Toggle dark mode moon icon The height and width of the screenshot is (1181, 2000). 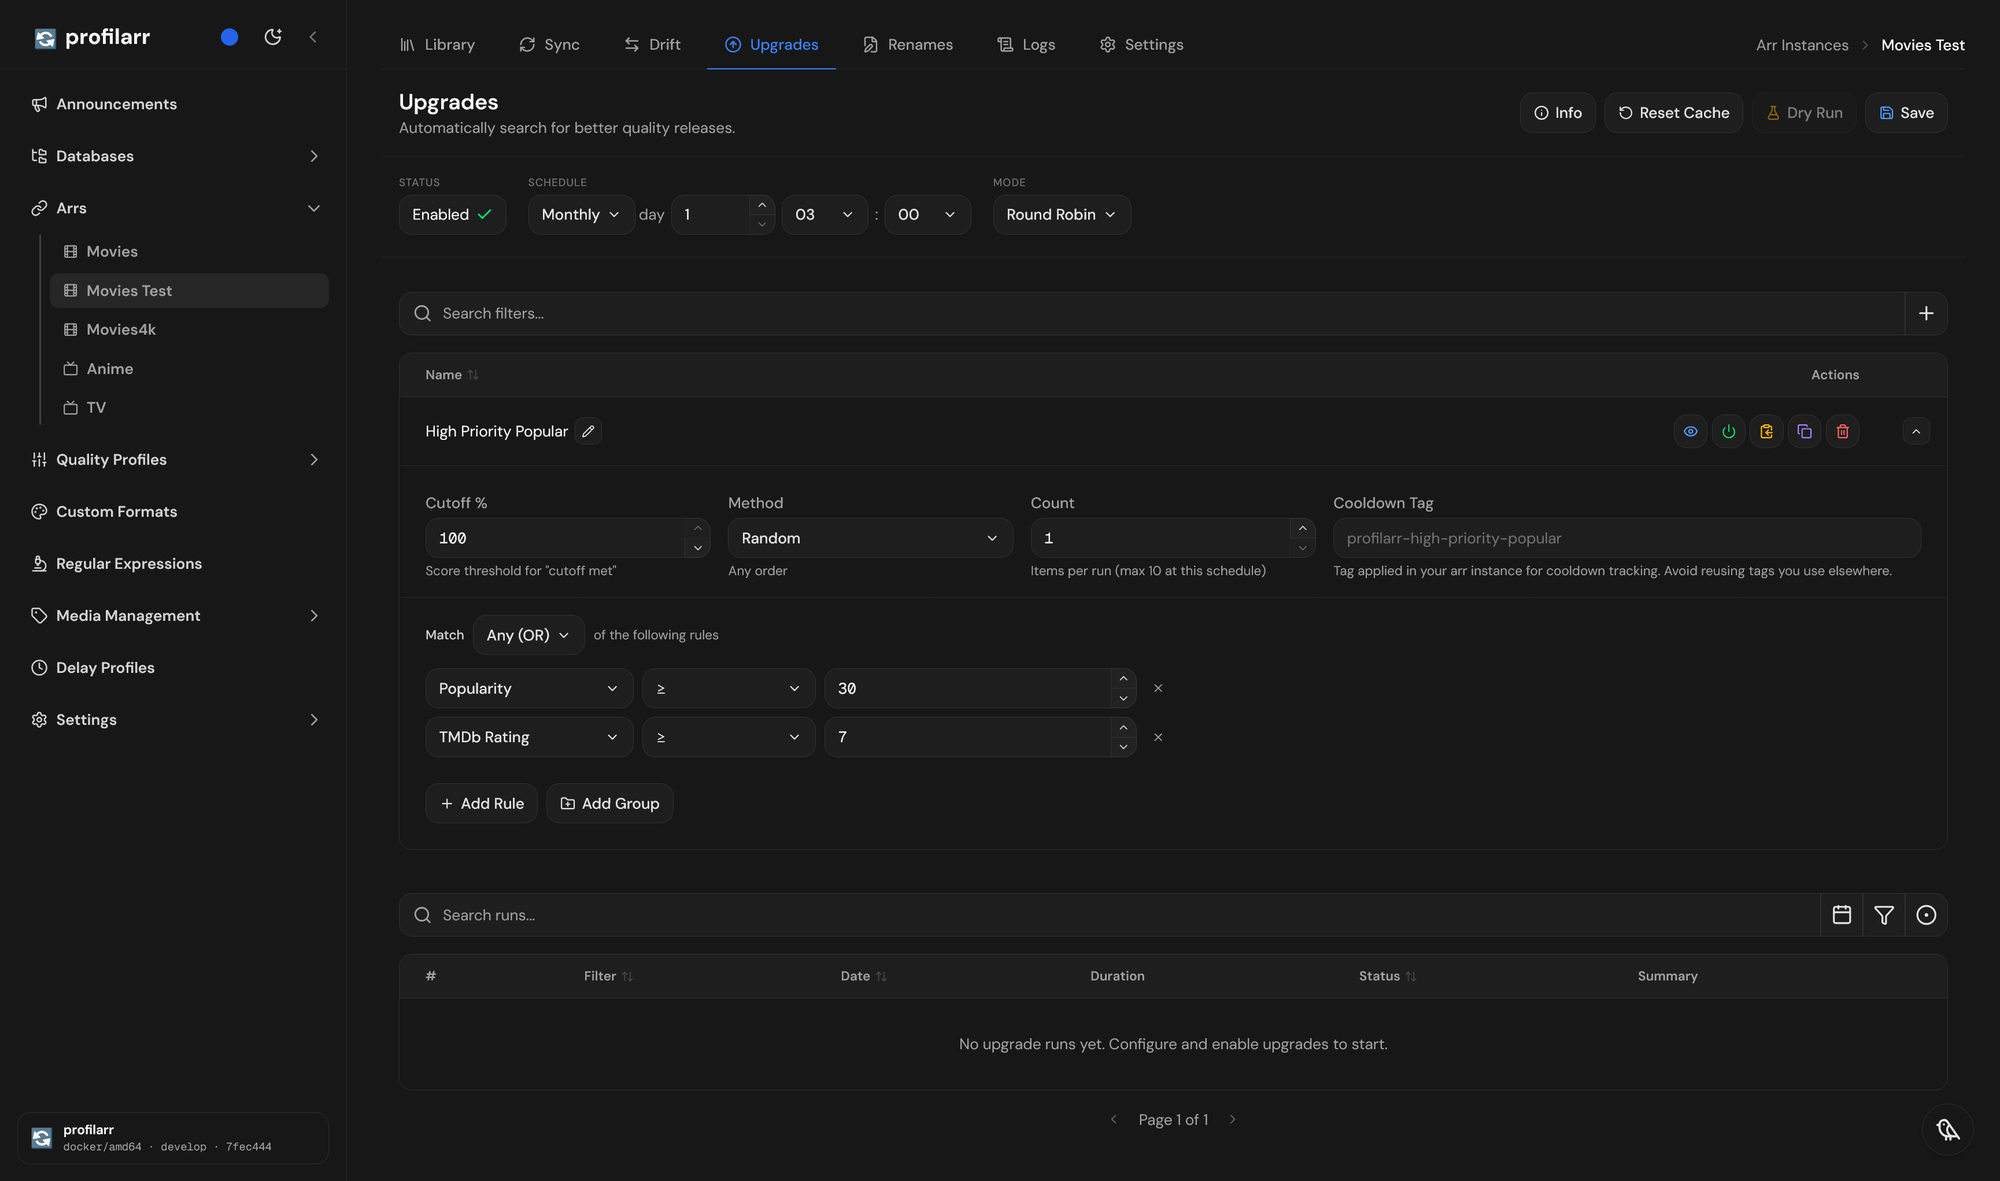point(273,37)
